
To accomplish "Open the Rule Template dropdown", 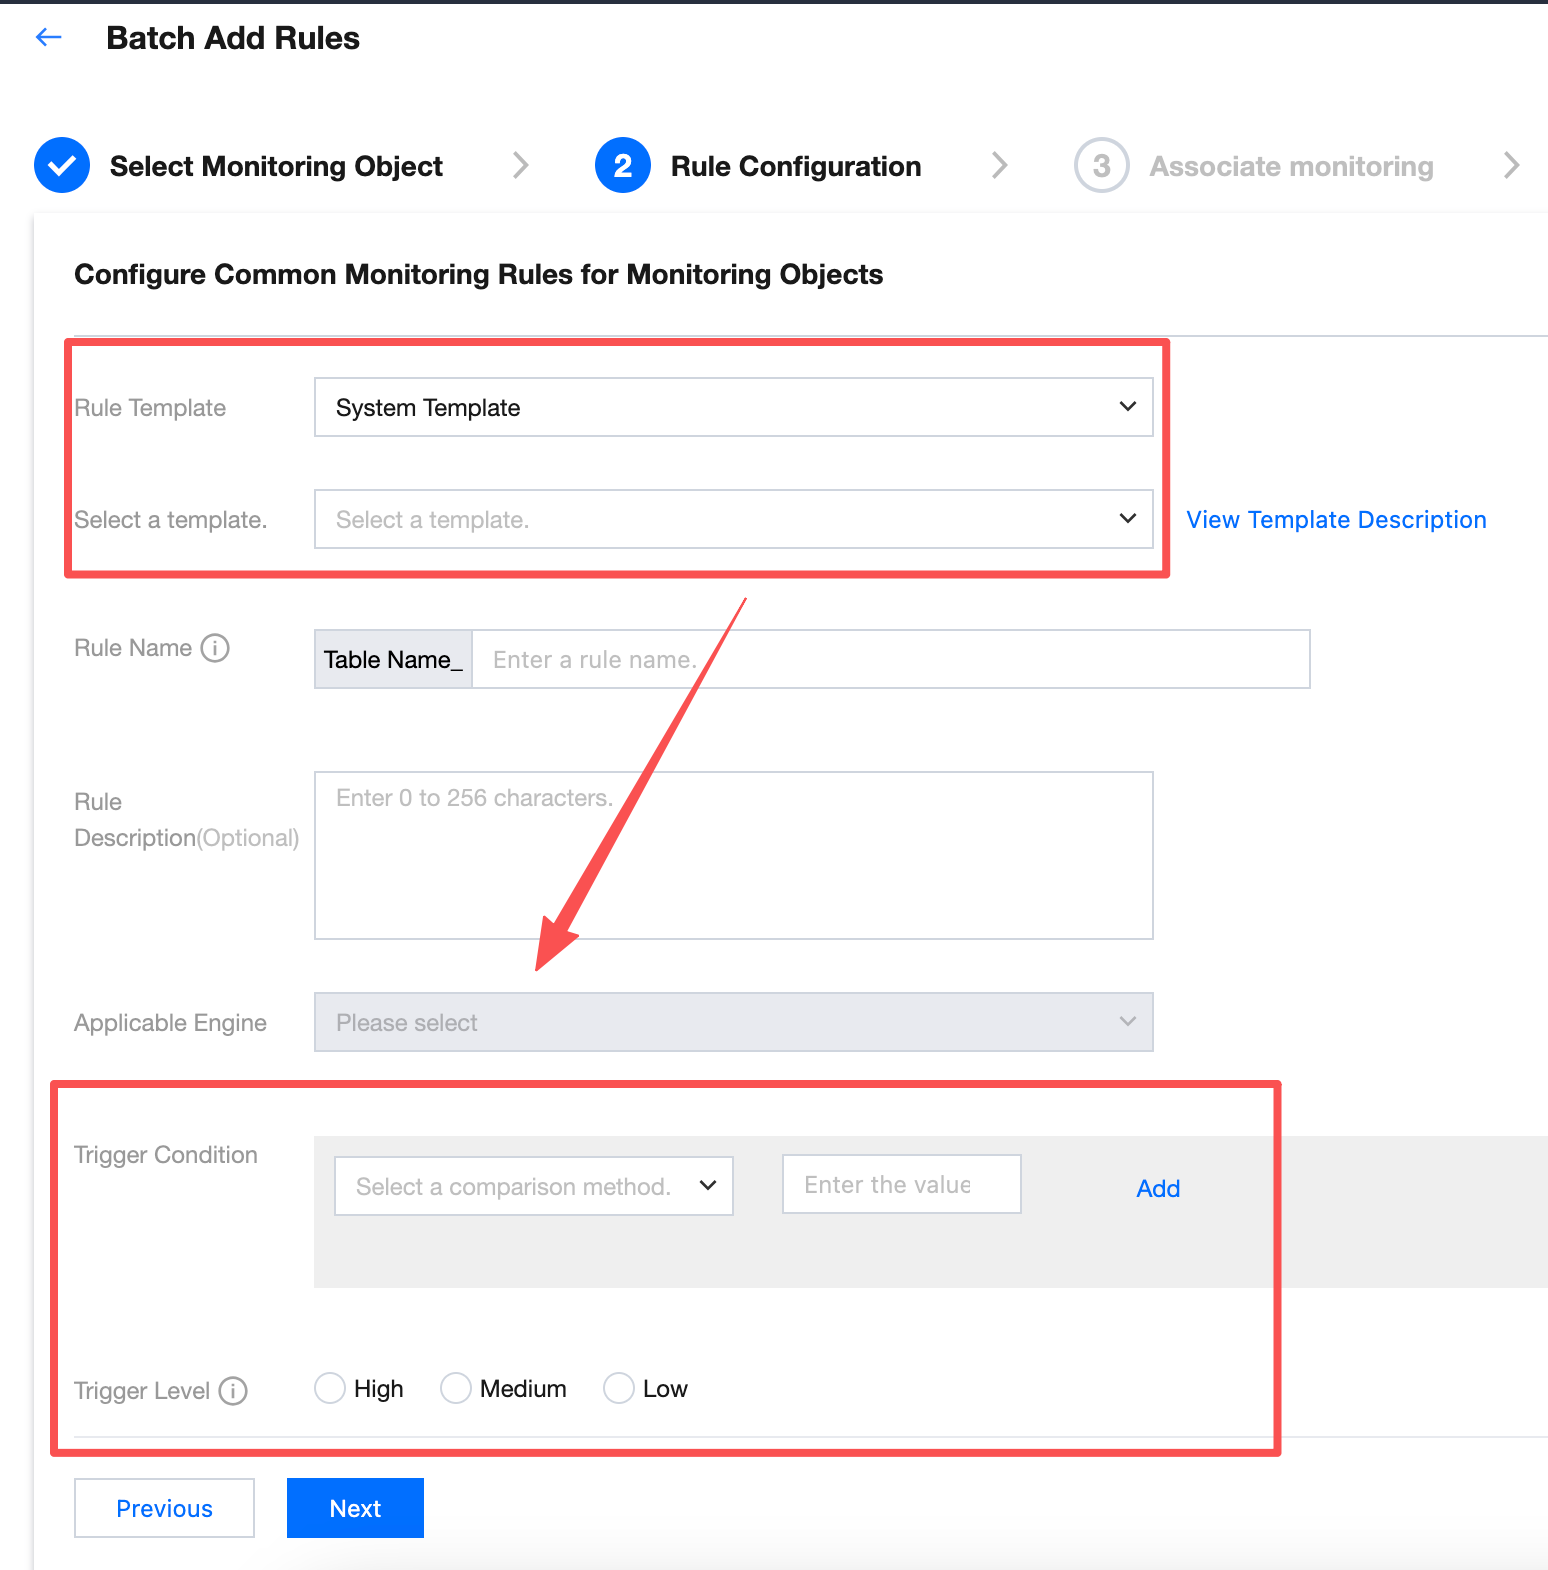I will tap(733, 407).
